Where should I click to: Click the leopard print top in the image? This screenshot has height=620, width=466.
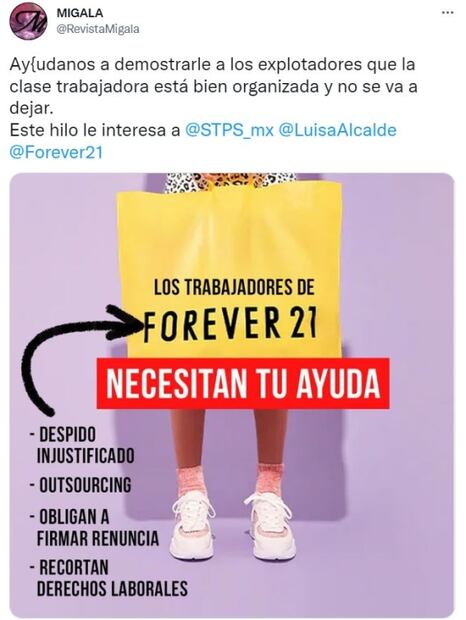click(x=230, y=182)
